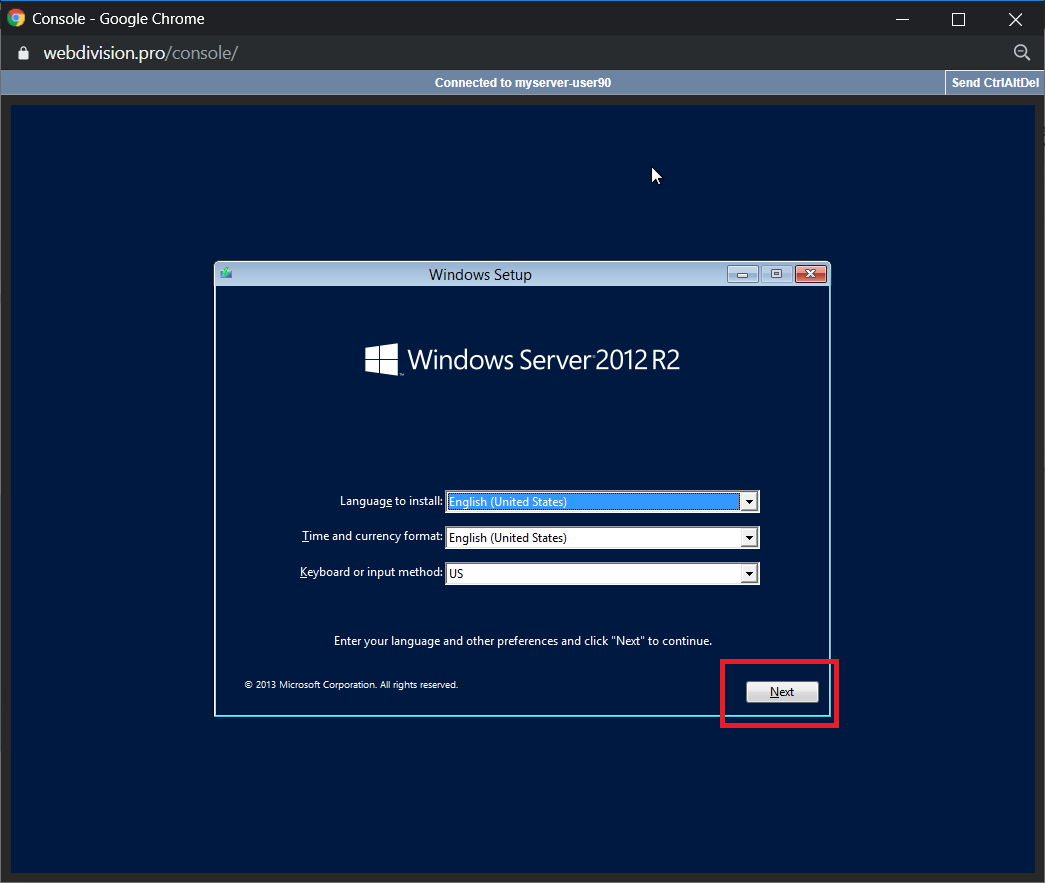Image resolution: width=1045 pixels, height=883 pixels.
Task: Open site info via the padlock icon
Action: (x=24, y=53)
